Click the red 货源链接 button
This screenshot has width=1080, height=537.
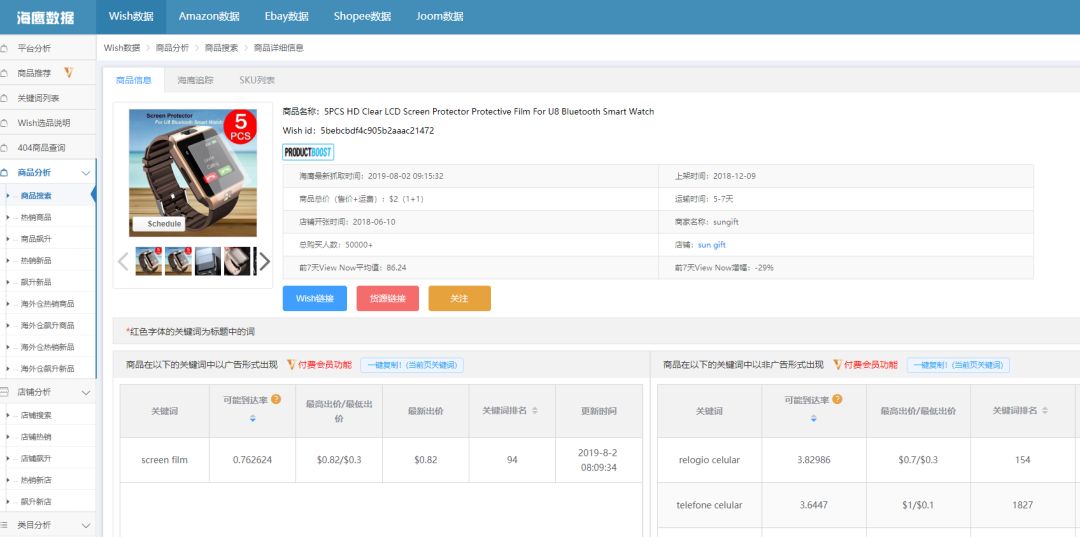388,298
